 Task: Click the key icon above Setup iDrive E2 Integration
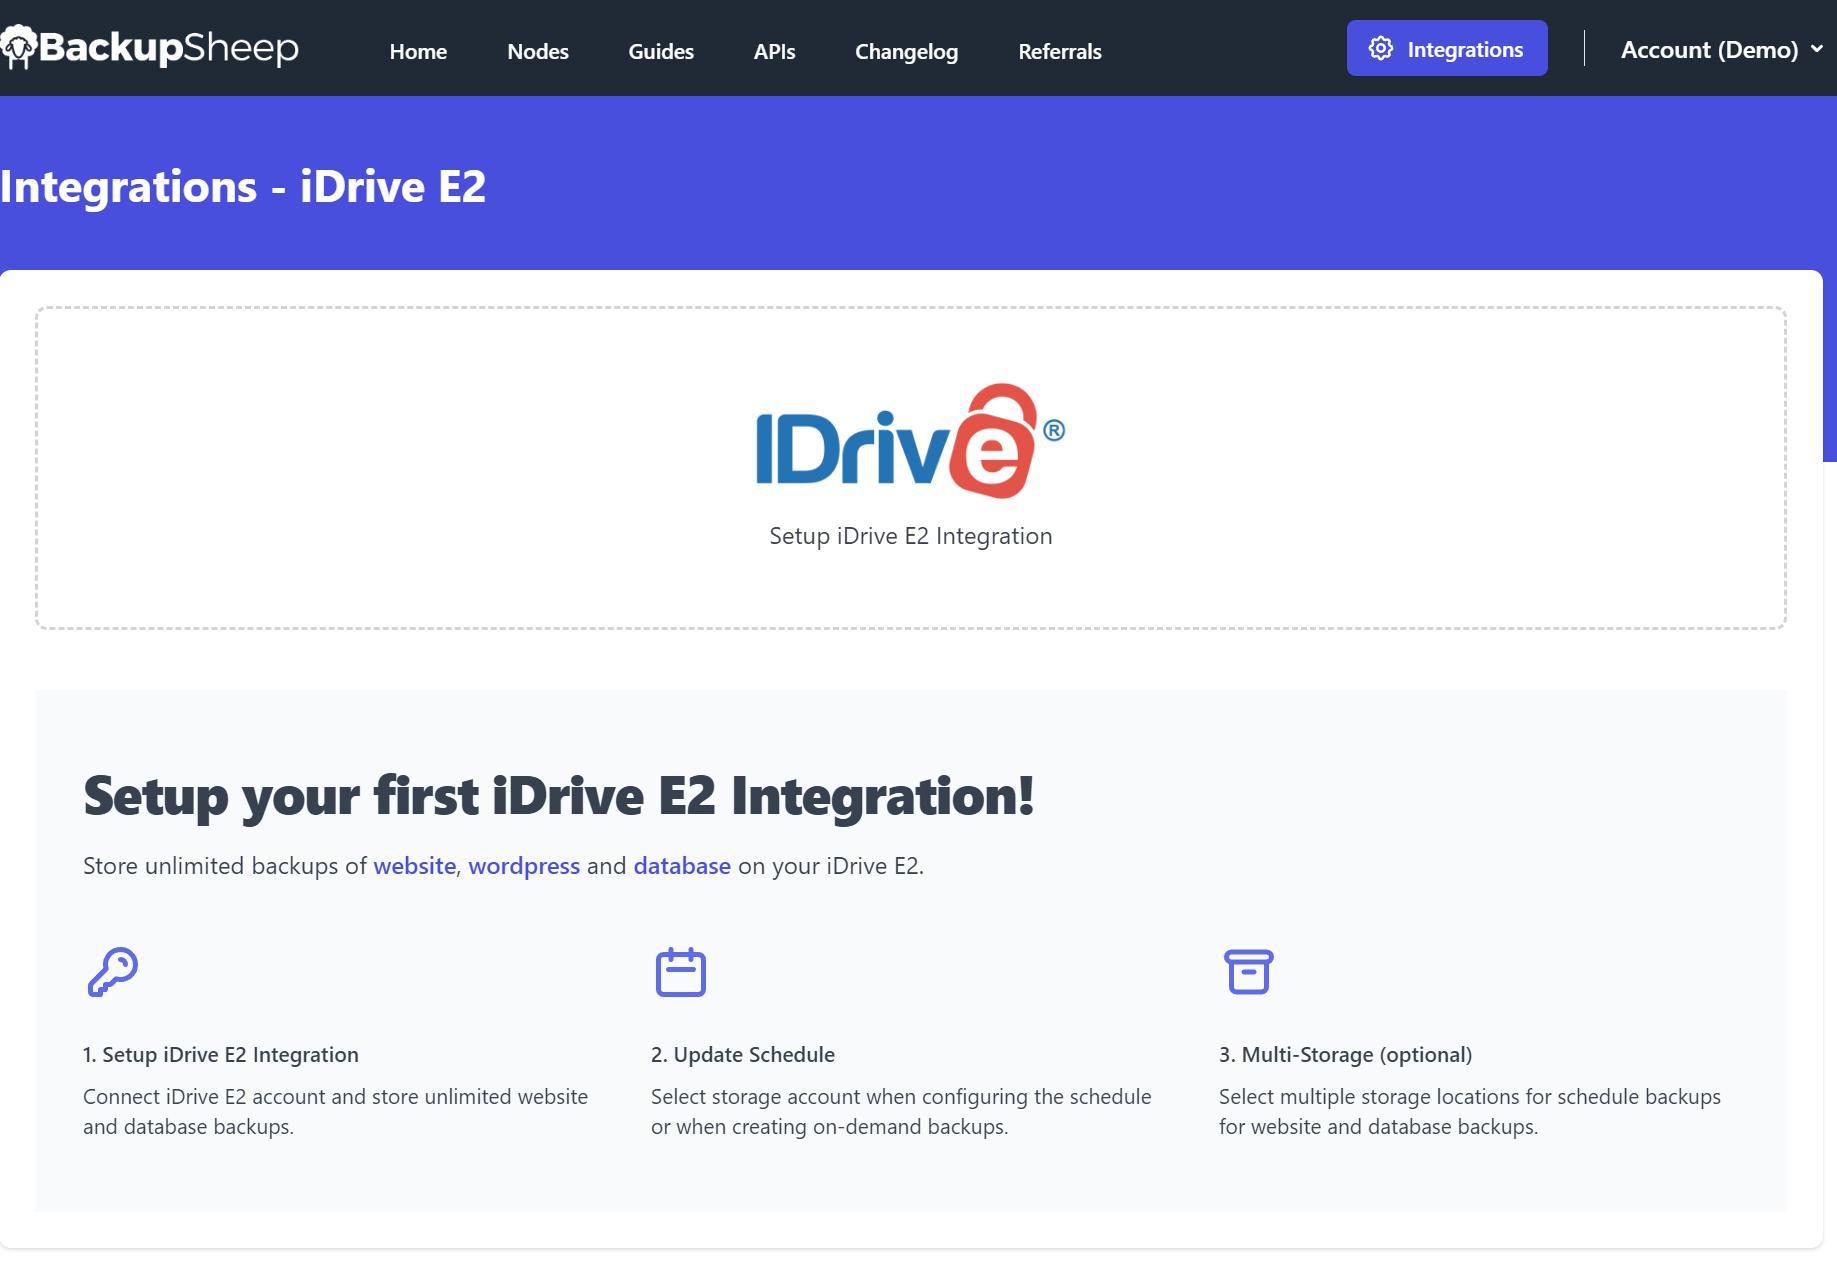[112, 972]
